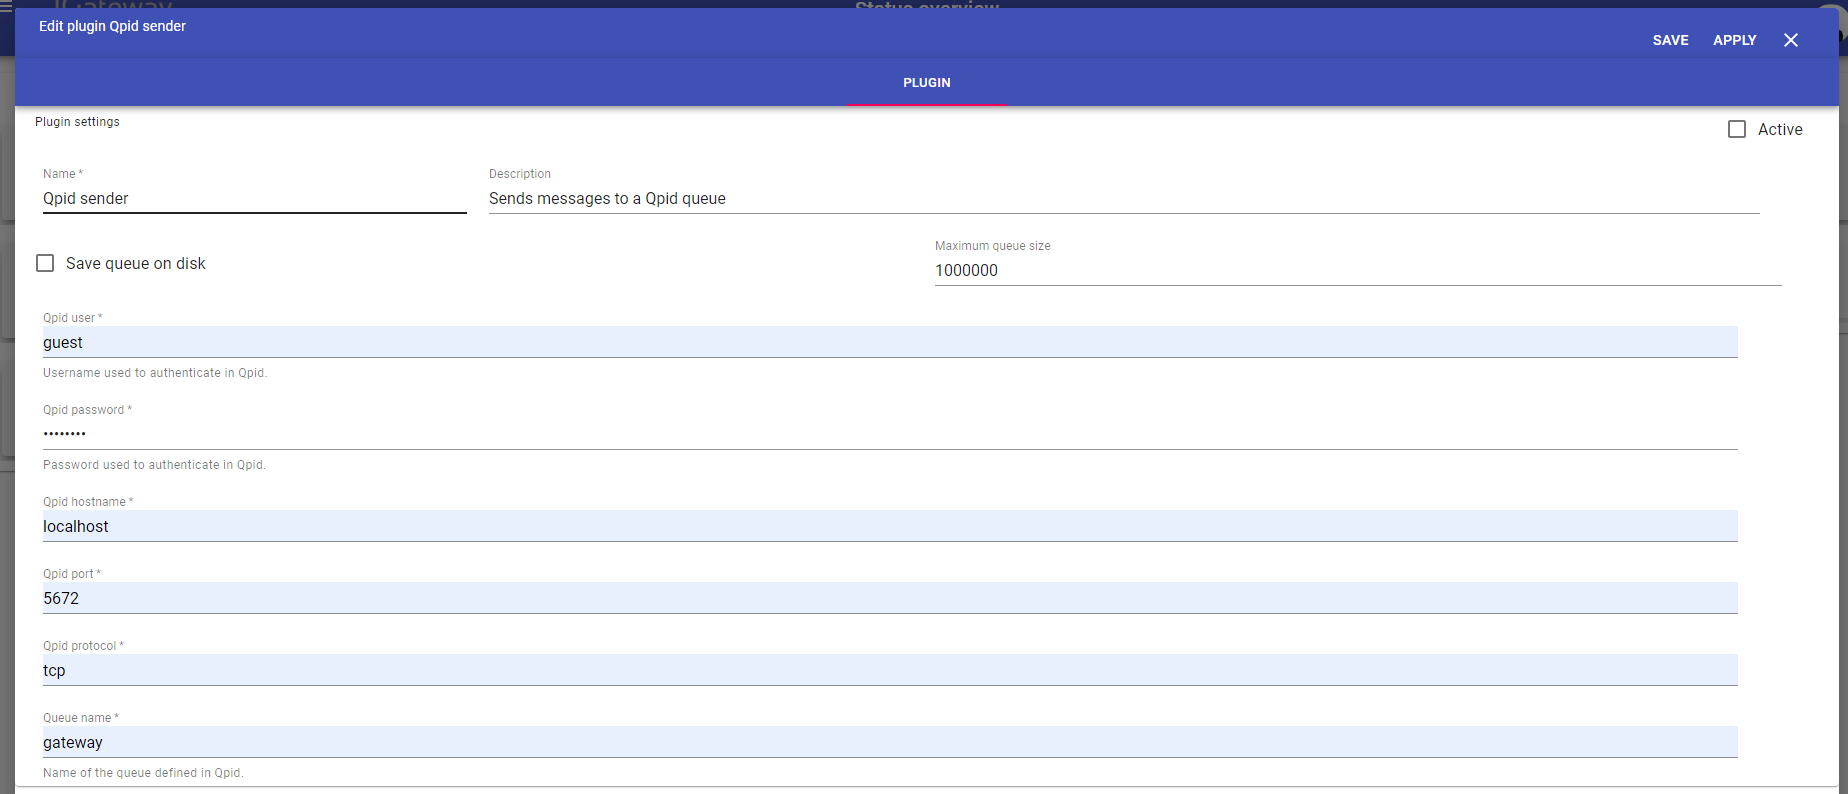Switch to the PLUGIN tab
The width and height of the screenshot is (1848, 794).
[926, 83]
